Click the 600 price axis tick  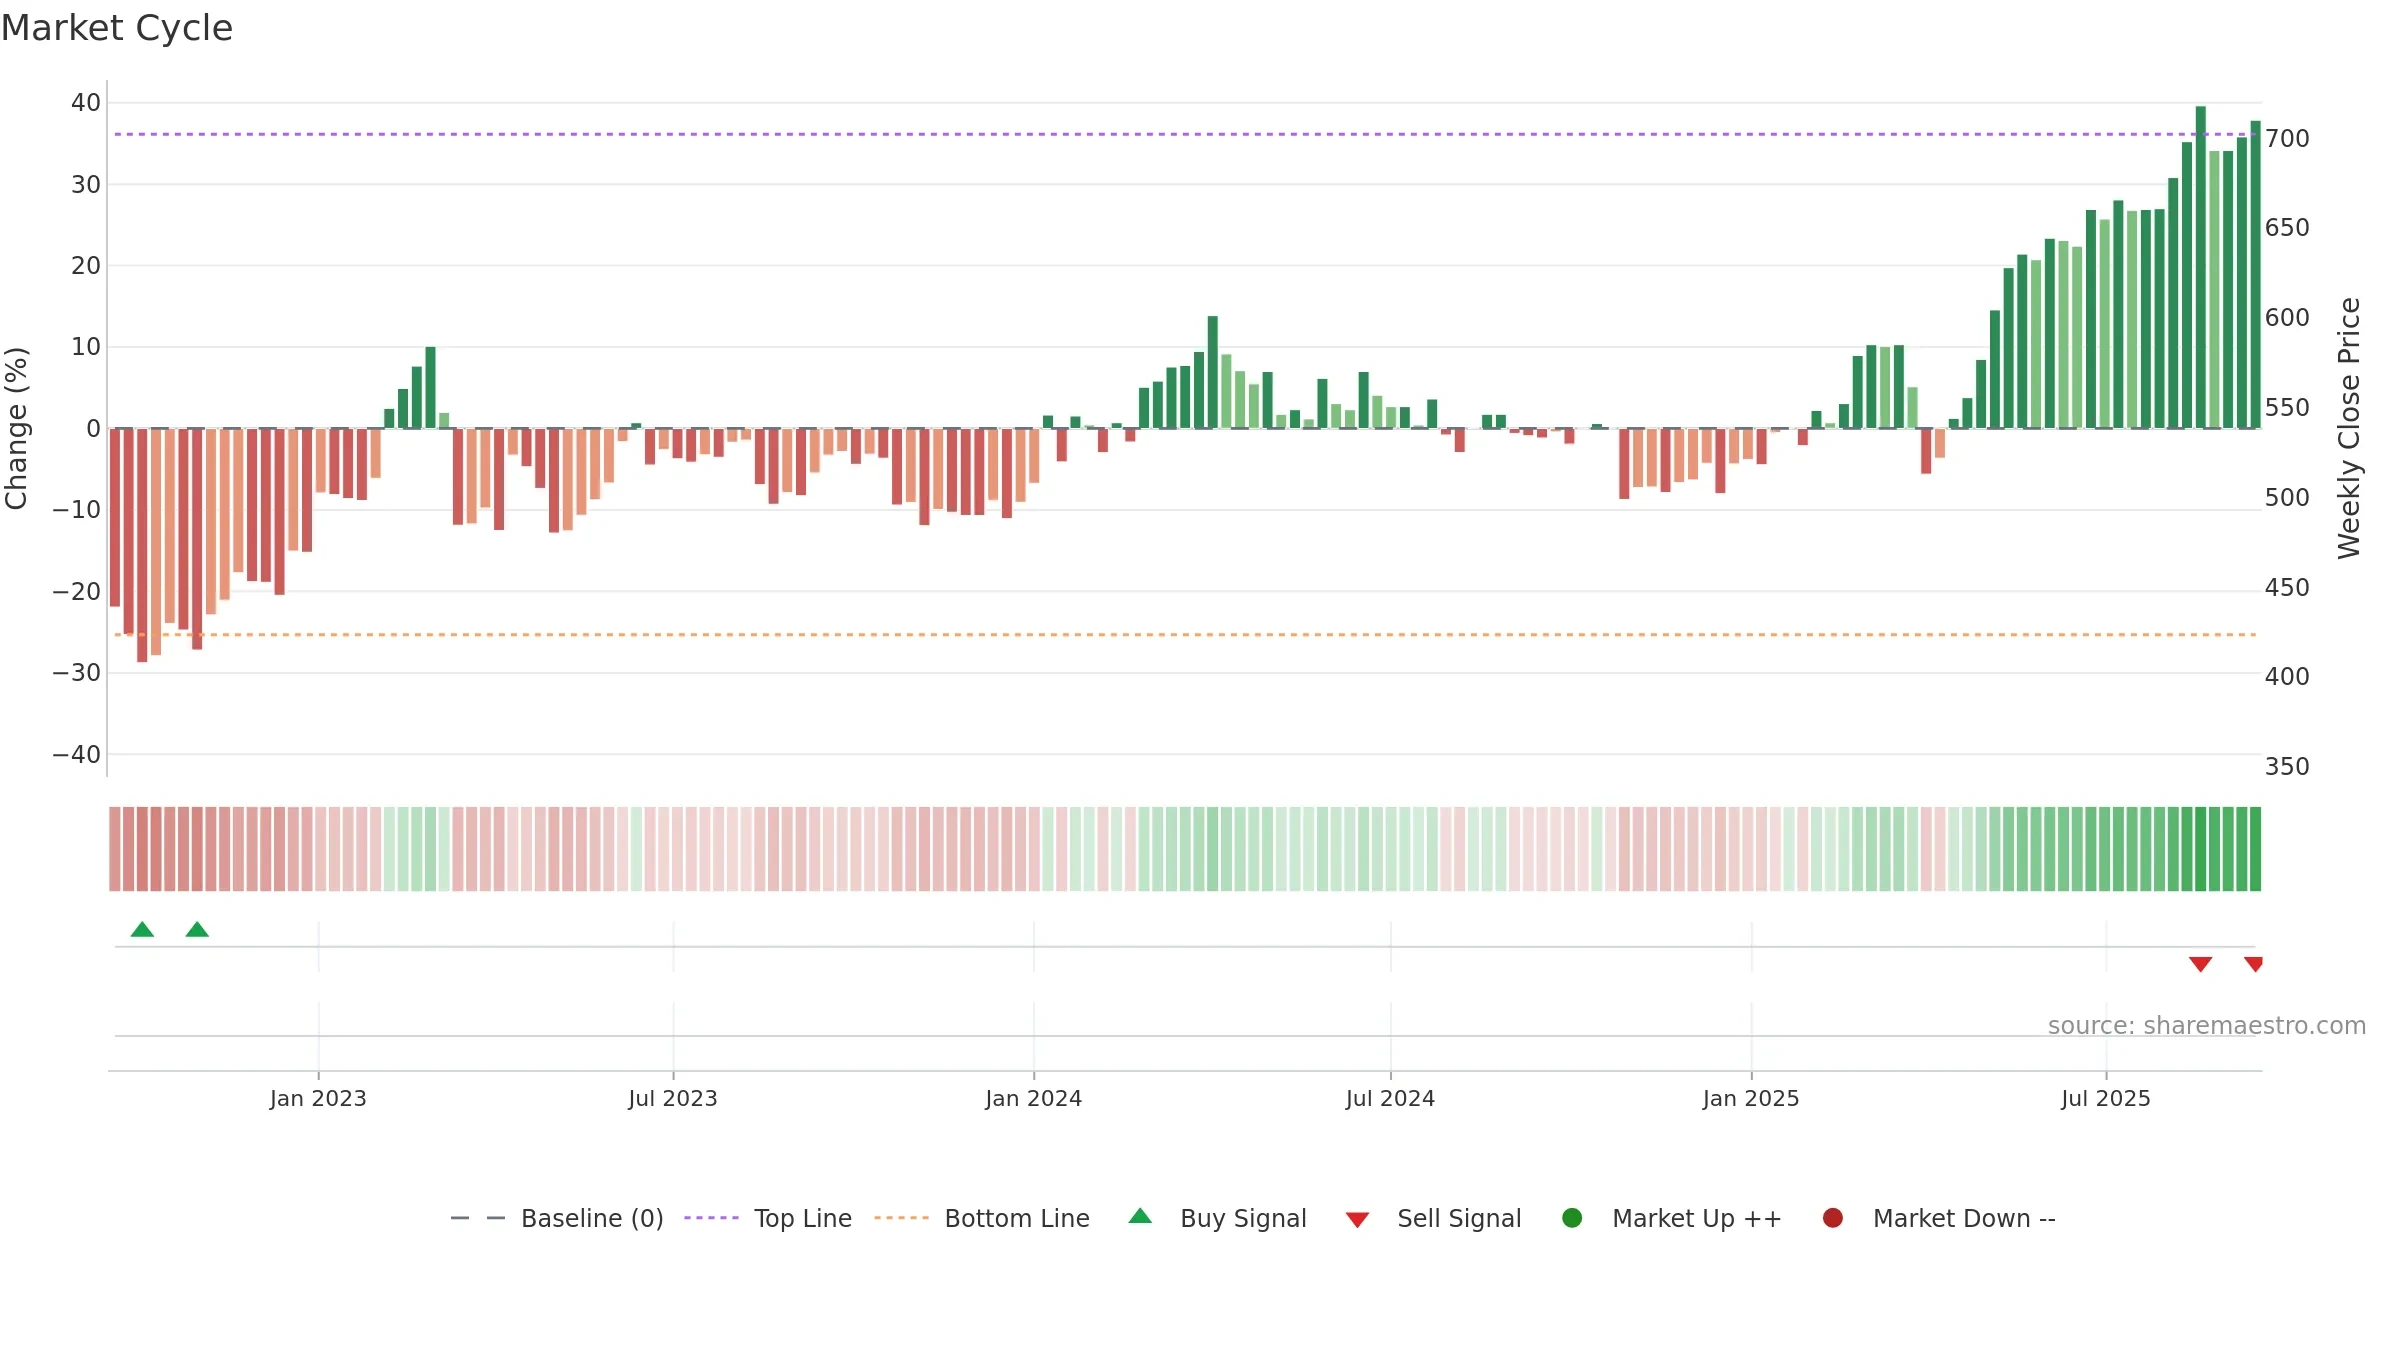pyautogui.click(x=2287, y=317)
